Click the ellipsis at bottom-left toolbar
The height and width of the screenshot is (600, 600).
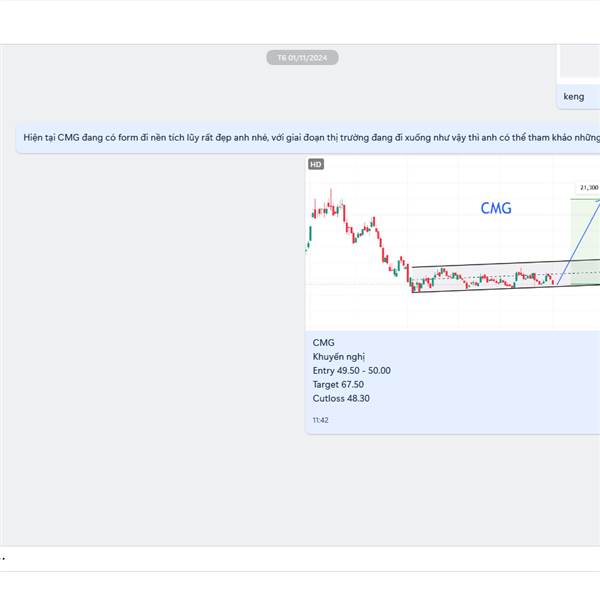click(x=3, y=559)
